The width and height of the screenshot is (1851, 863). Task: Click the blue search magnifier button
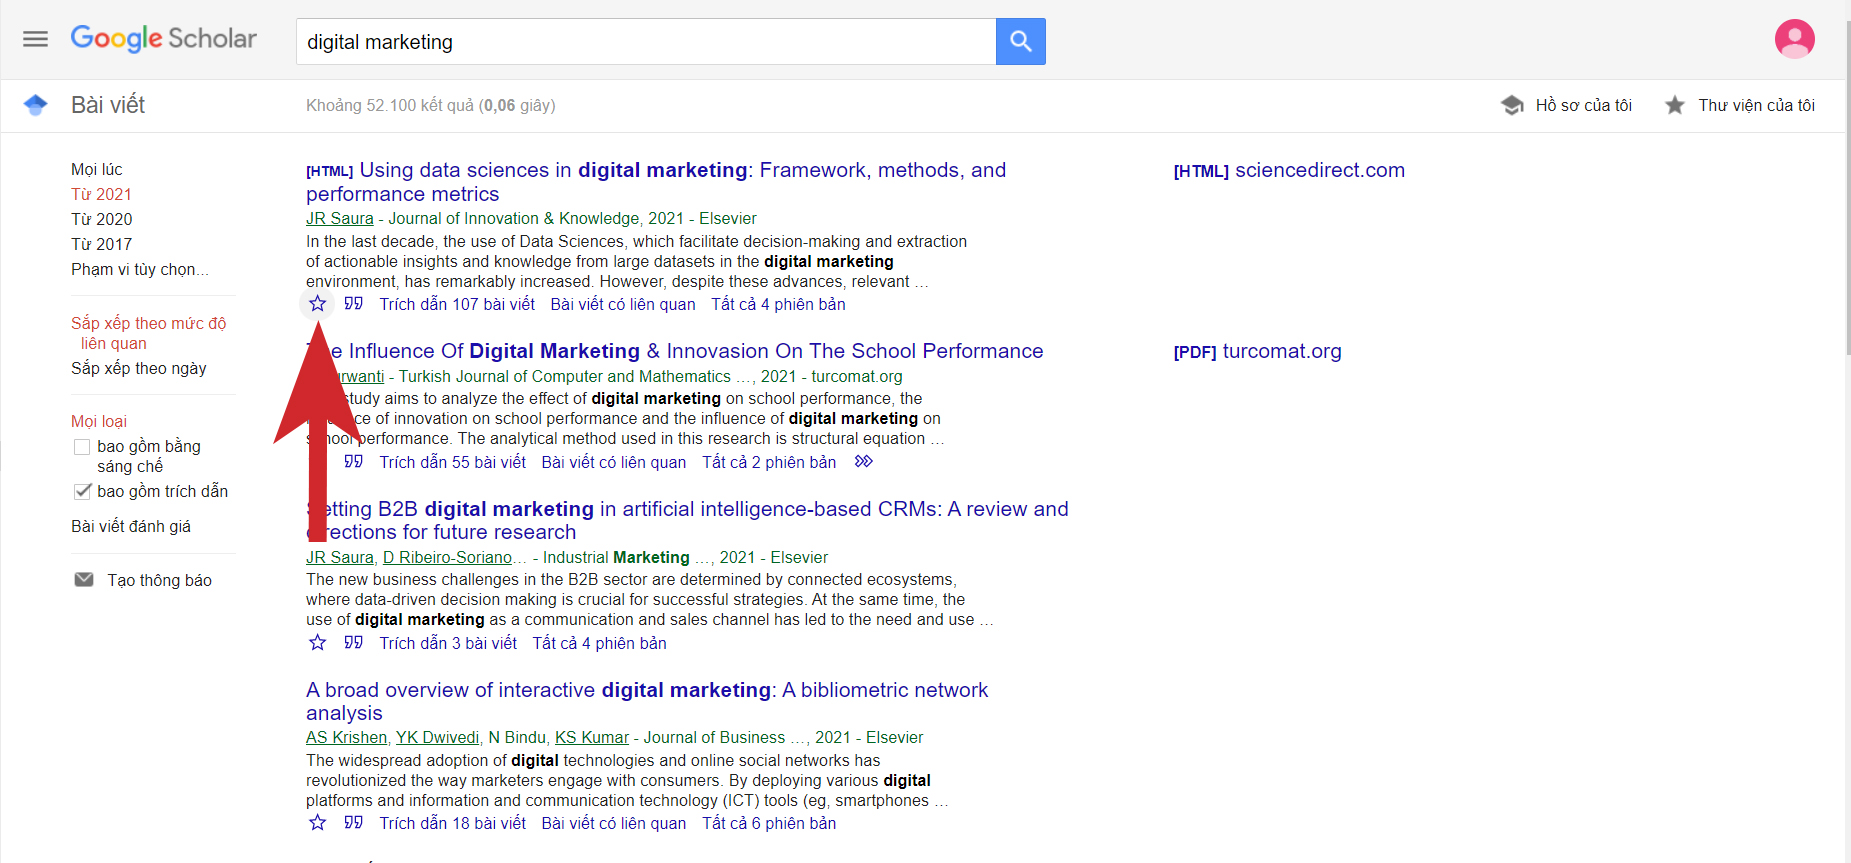(x=1020, y=41)
